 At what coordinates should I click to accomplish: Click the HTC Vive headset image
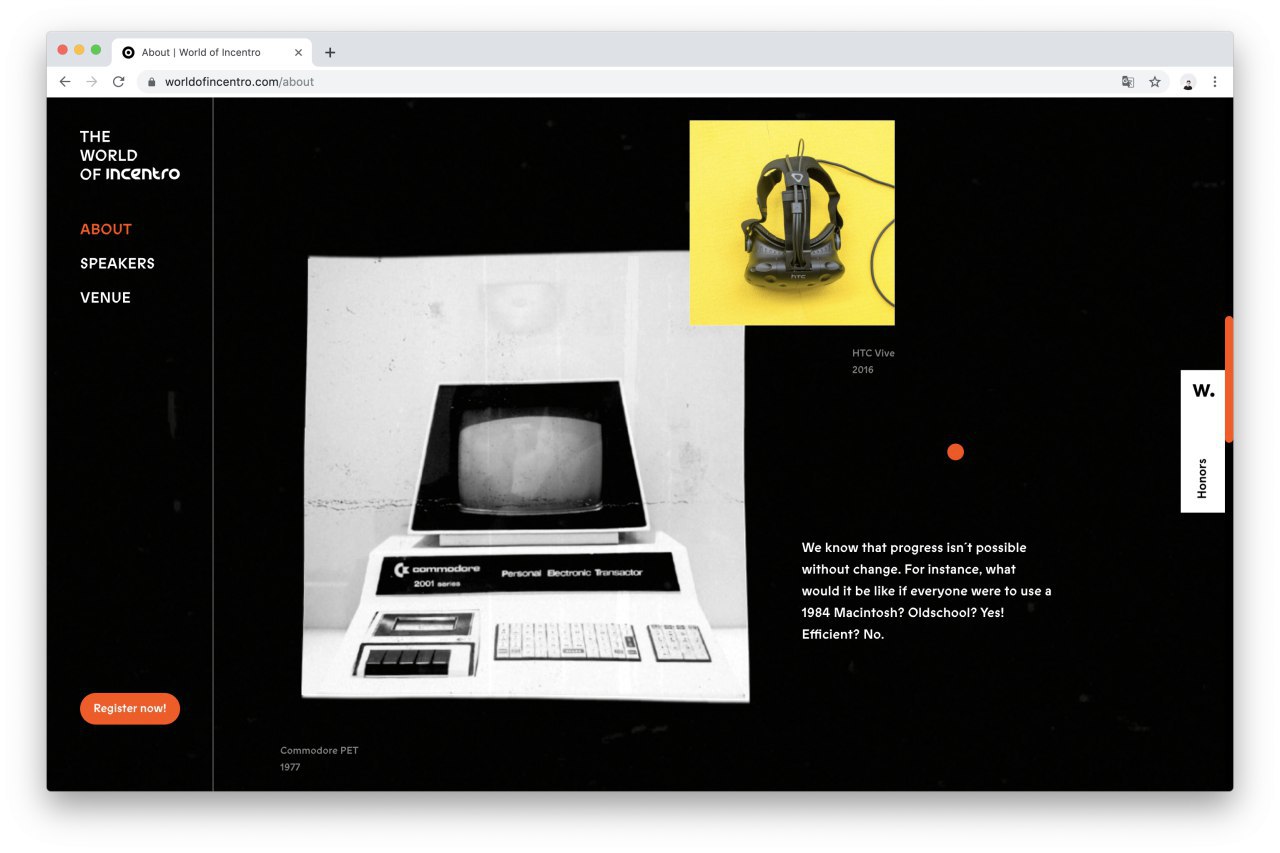[792, 223]
